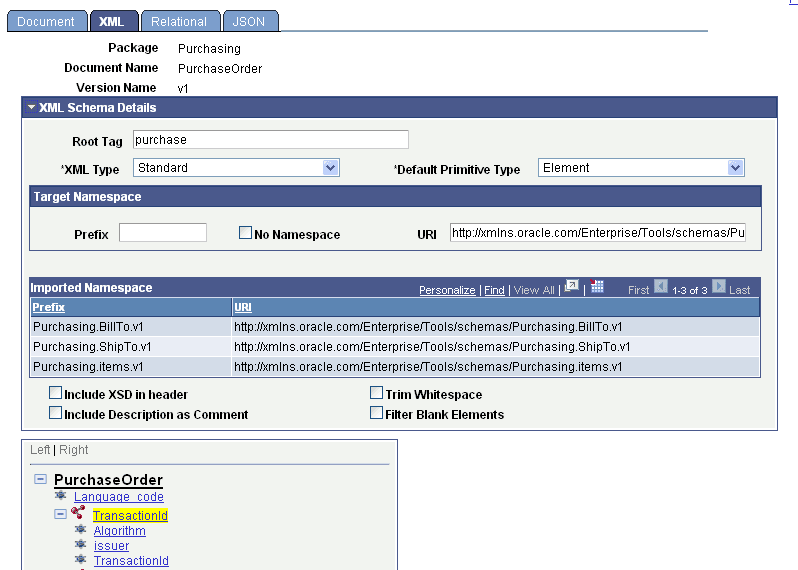Open the PurchaseOrder root tree item
The width and height of the screenshot is (798, 570).
click(x=108, y=480)
